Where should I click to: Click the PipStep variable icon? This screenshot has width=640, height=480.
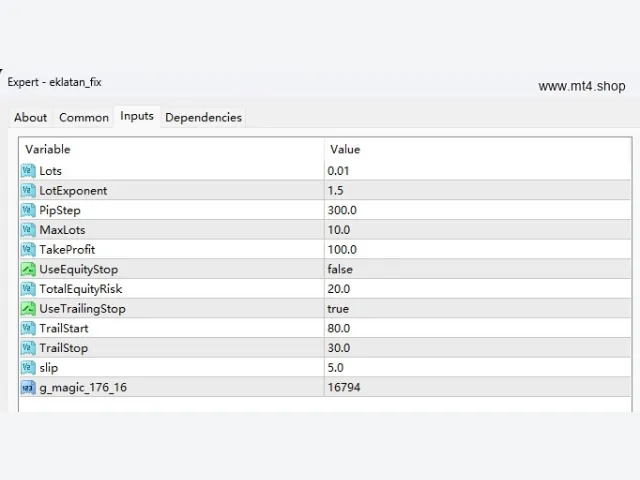[x=28, y=210]
